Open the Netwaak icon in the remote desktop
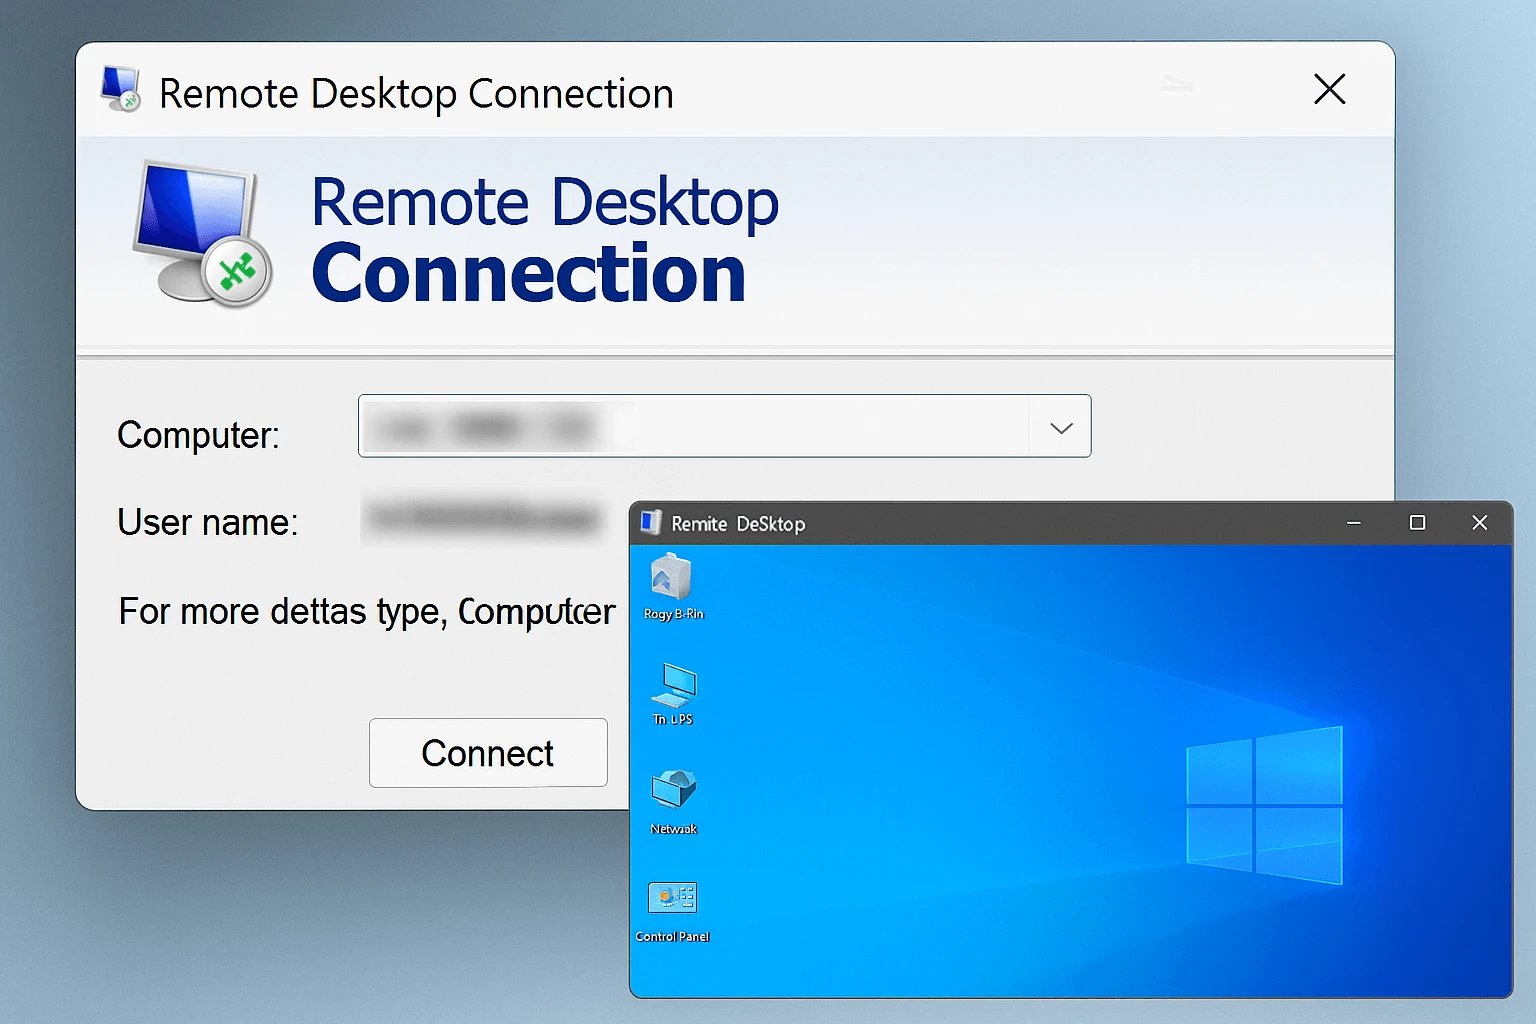Image resolution: width=1536 pixels, height=1024 pixels. (x=673, y=802)
